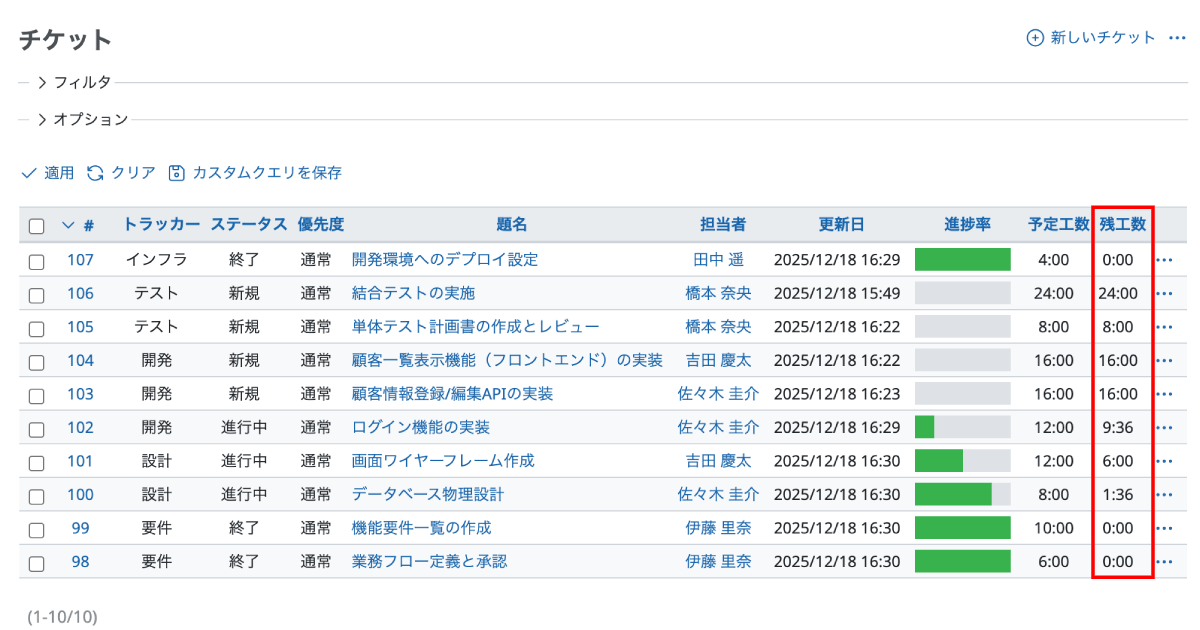Open actions menu for ticket 106 row
This screenshot has height=630, width=1200.
pyautogui.click(x=1164, y=294)
